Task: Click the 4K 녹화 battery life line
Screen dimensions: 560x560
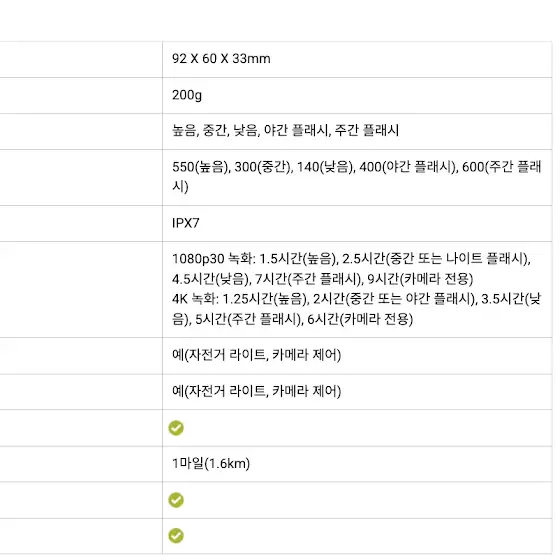Action: coord(356,309)
